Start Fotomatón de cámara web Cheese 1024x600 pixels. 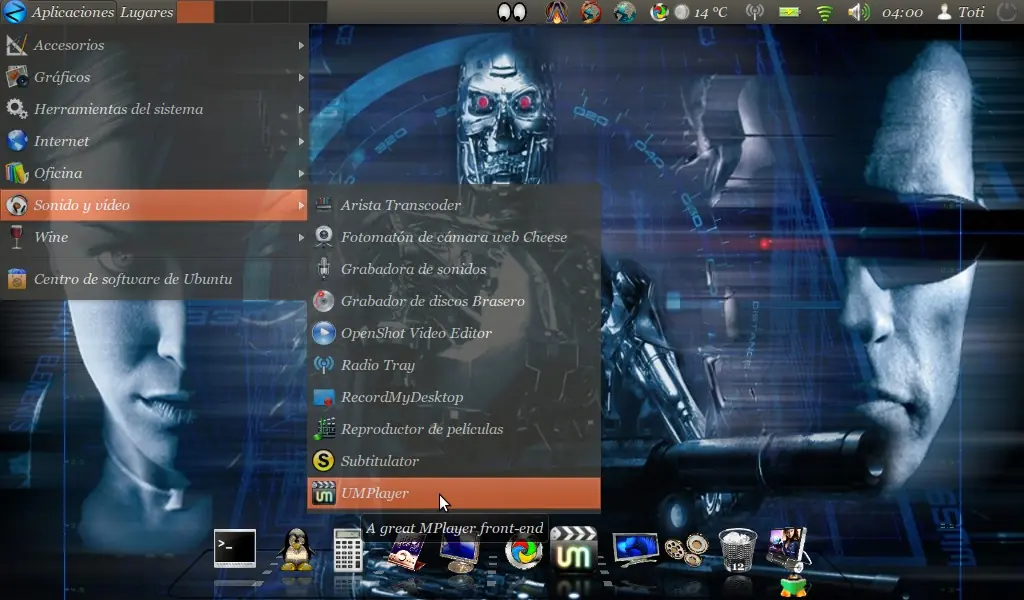point(453,237)
